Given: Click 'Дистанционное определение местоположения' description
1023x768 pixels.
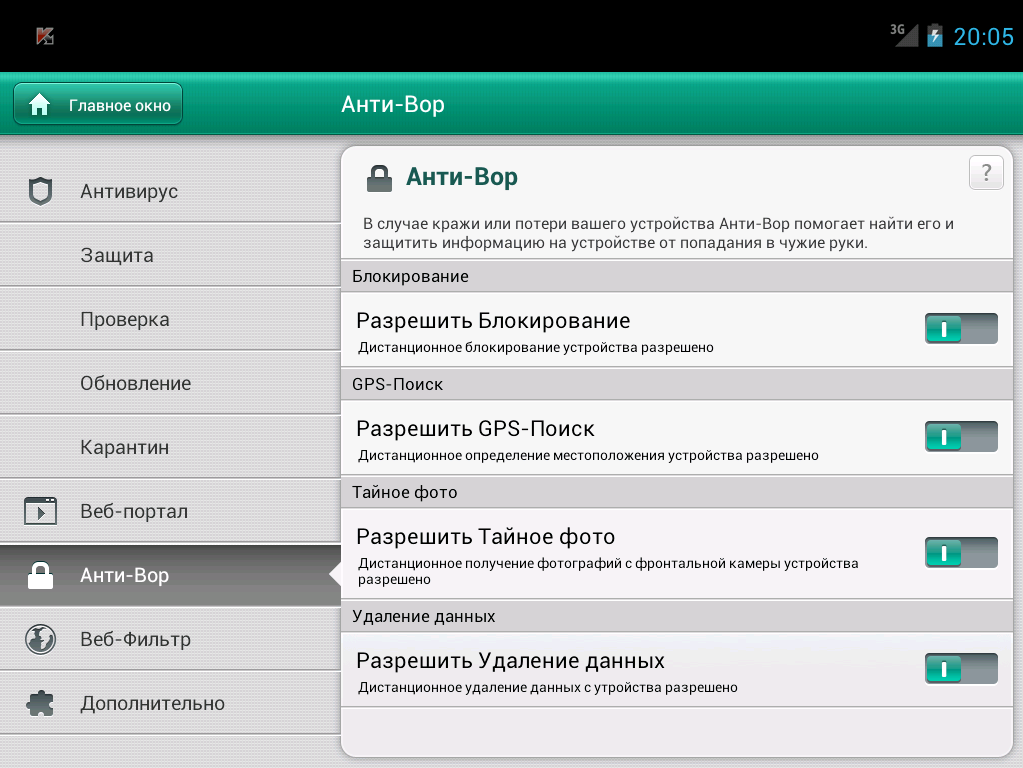Looking at the screenshot, I should (588, 455).
